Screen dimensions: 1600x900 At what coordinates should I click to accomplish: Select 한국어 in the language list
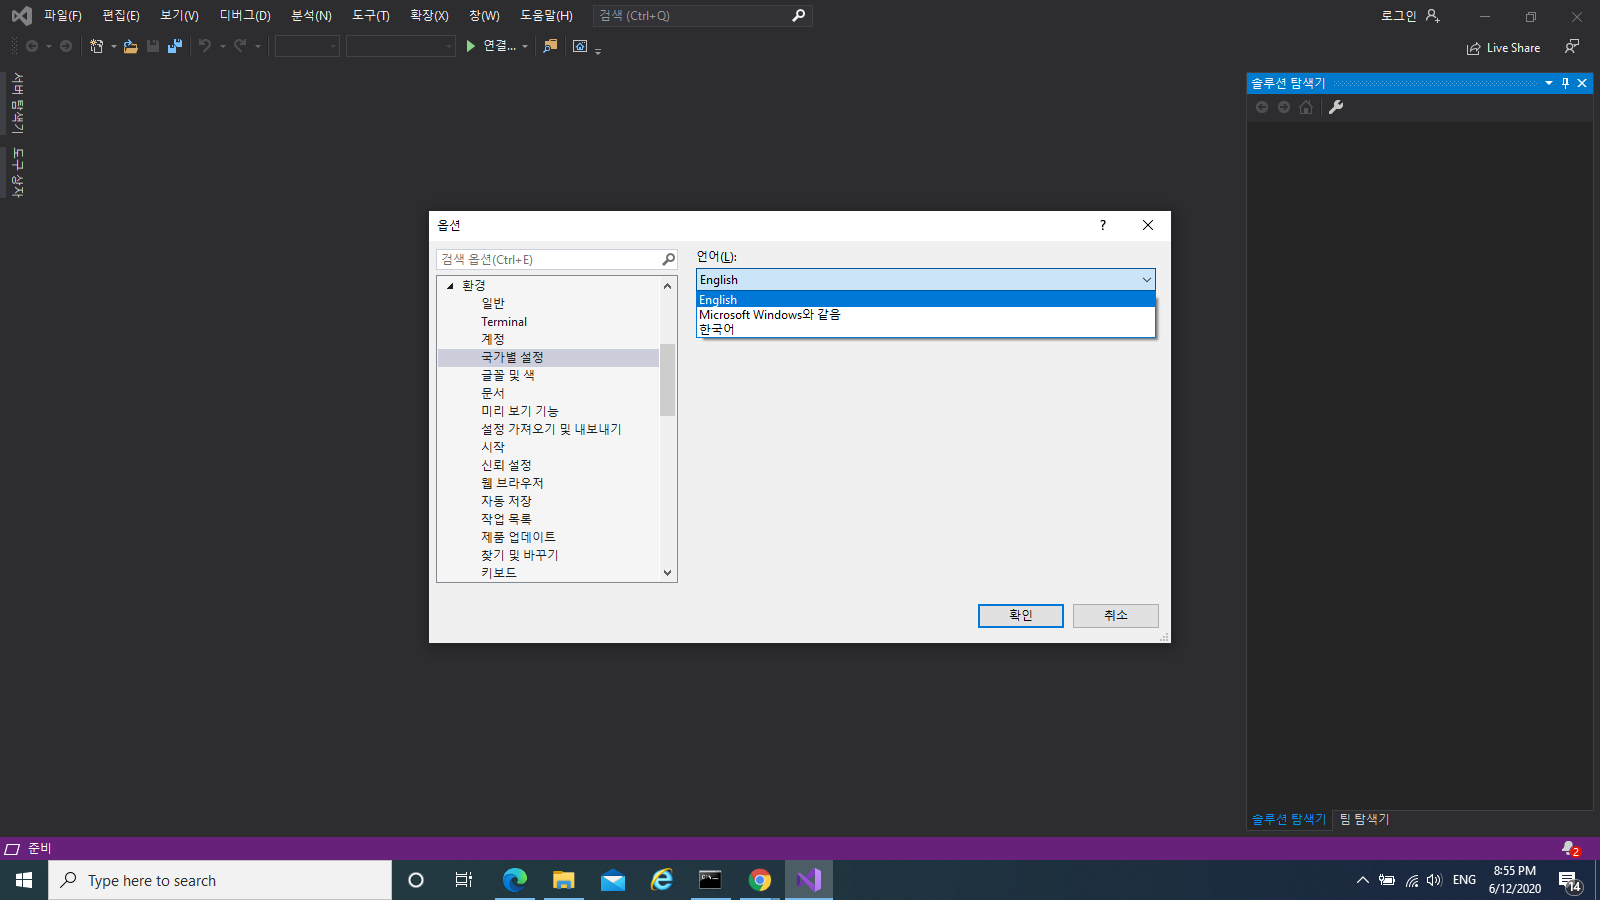click(926, 329)
